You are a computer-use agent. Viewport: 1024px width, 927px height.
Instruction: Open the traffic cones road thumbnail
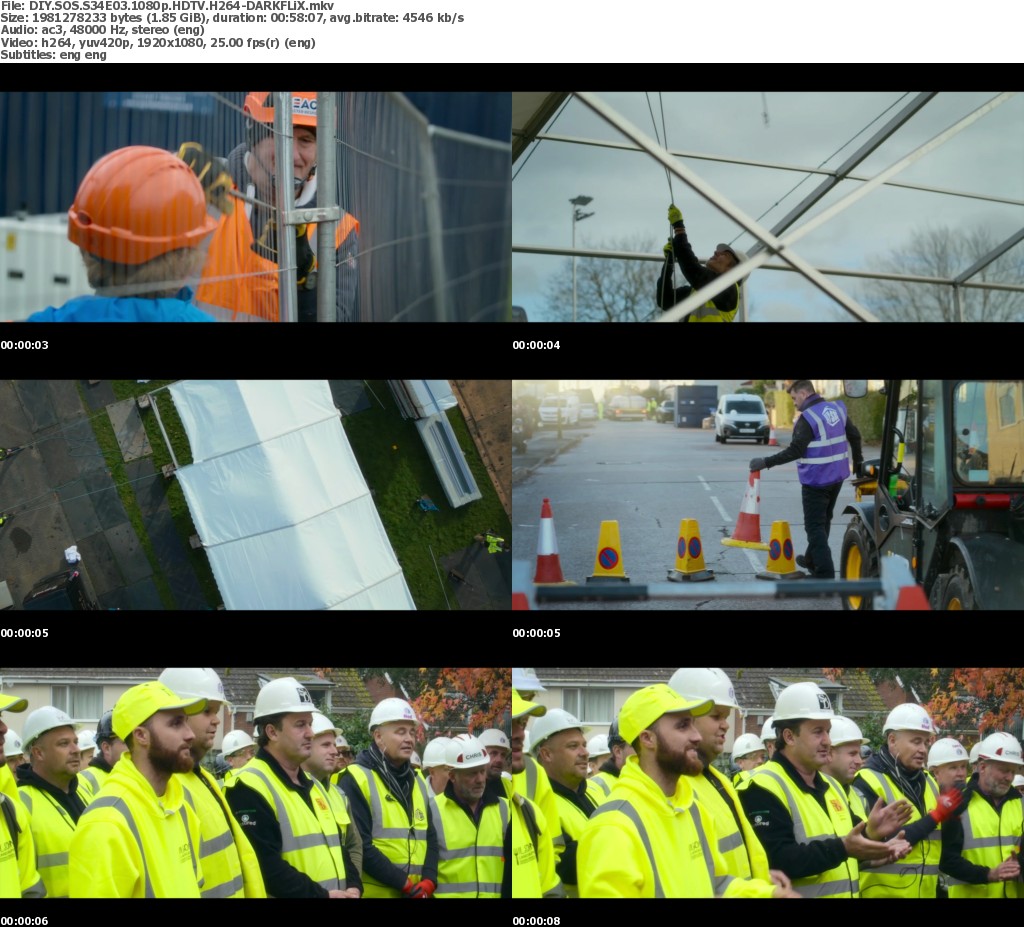click(x=768, y=495)
